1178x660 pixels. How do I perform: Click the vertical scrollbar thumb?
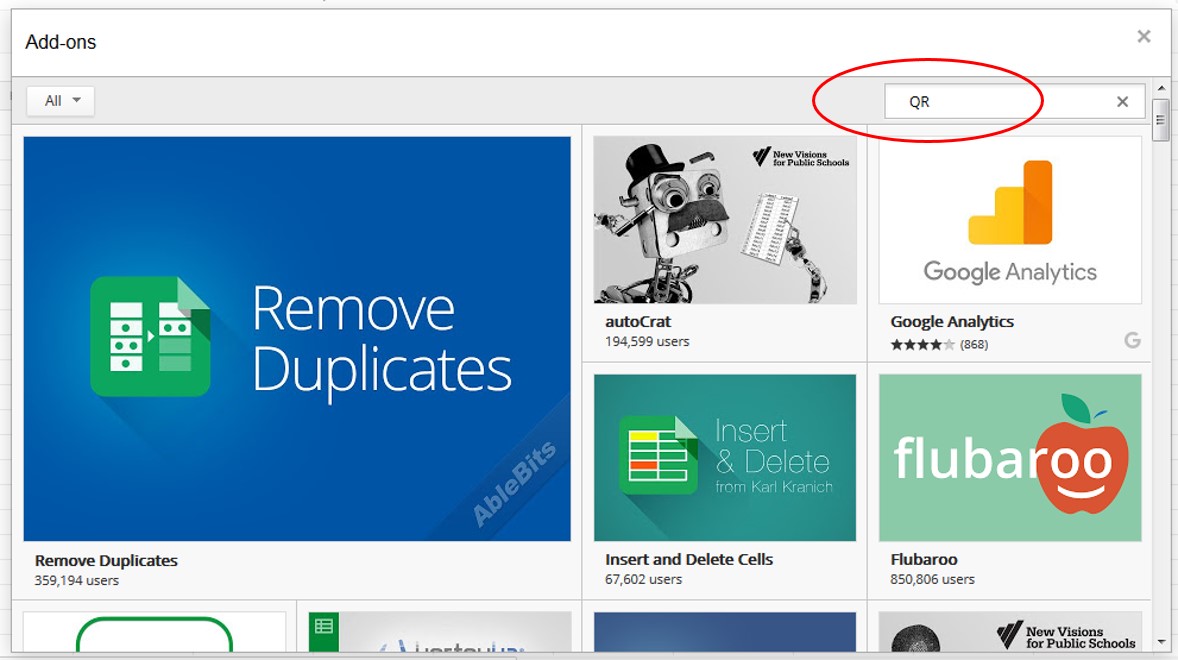coord(1161,119)
